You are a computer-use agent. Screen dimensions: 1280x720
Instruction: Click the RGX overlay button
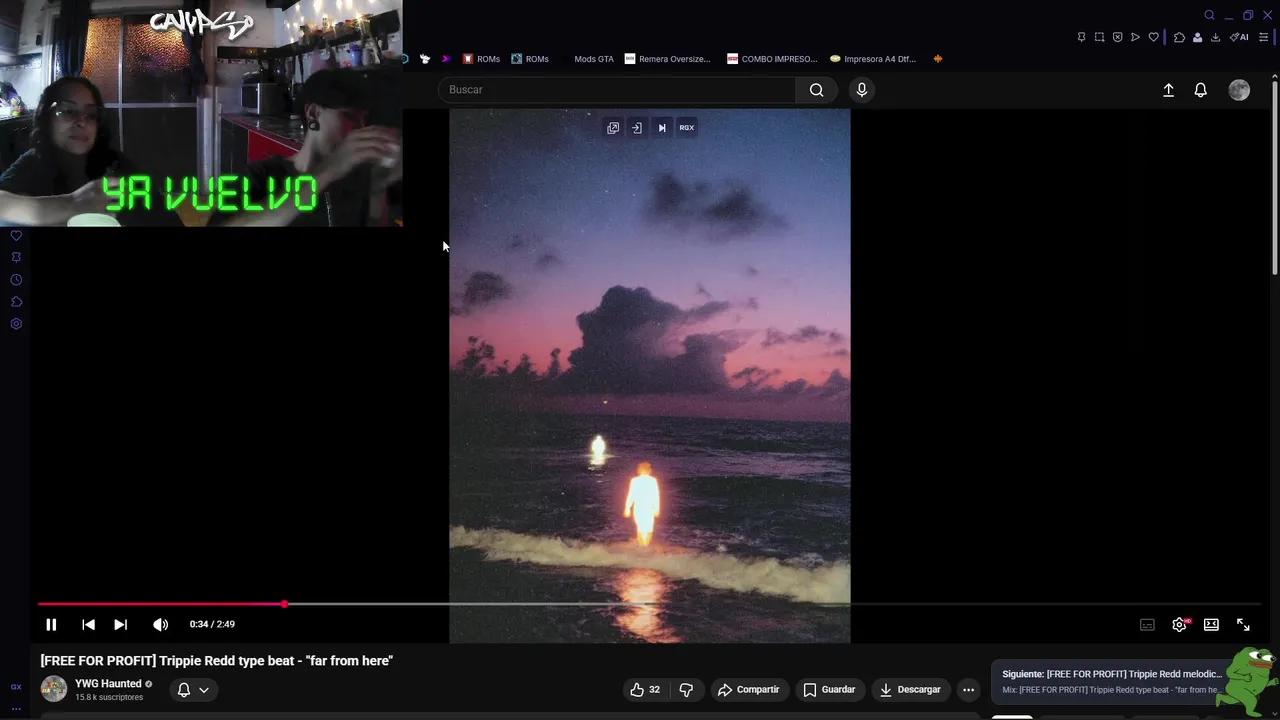click(687, 128)
